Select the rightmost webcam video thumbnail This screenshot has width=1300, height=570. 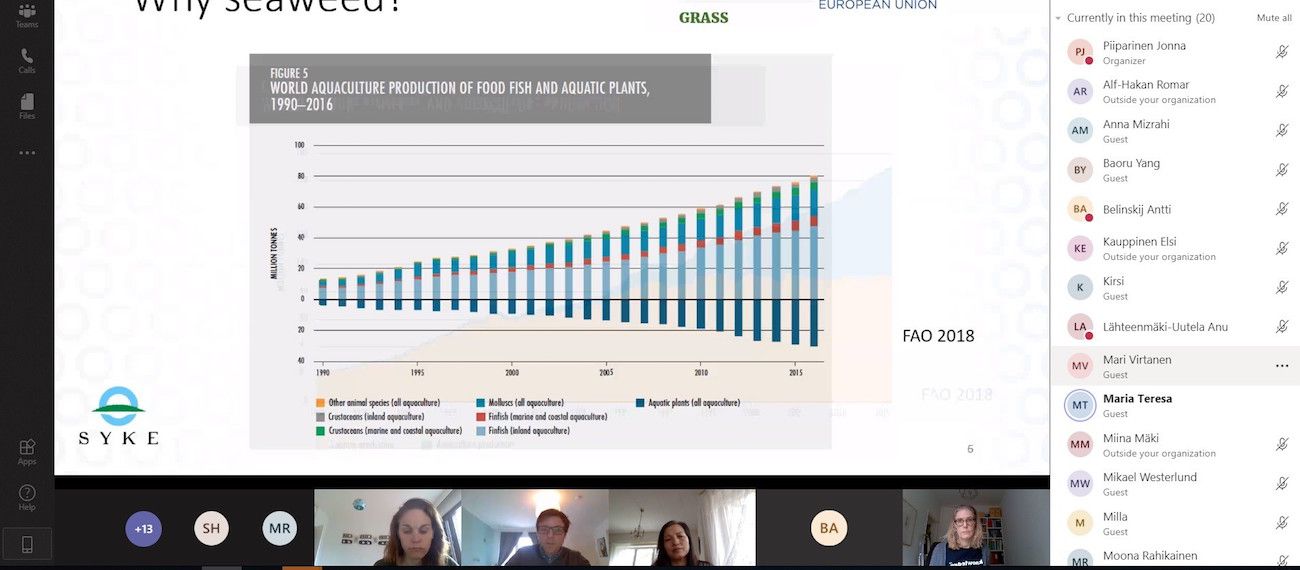975,528
